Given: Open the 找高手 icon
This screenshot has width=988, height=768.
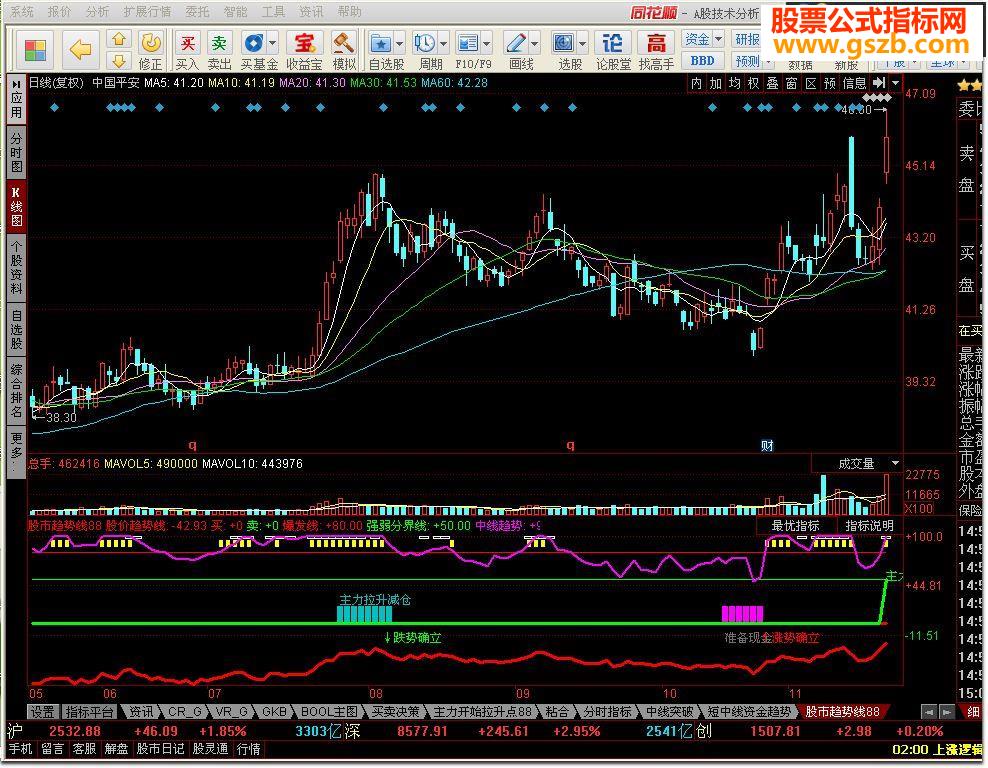Looking at the screenshot, I should point(656,43).
